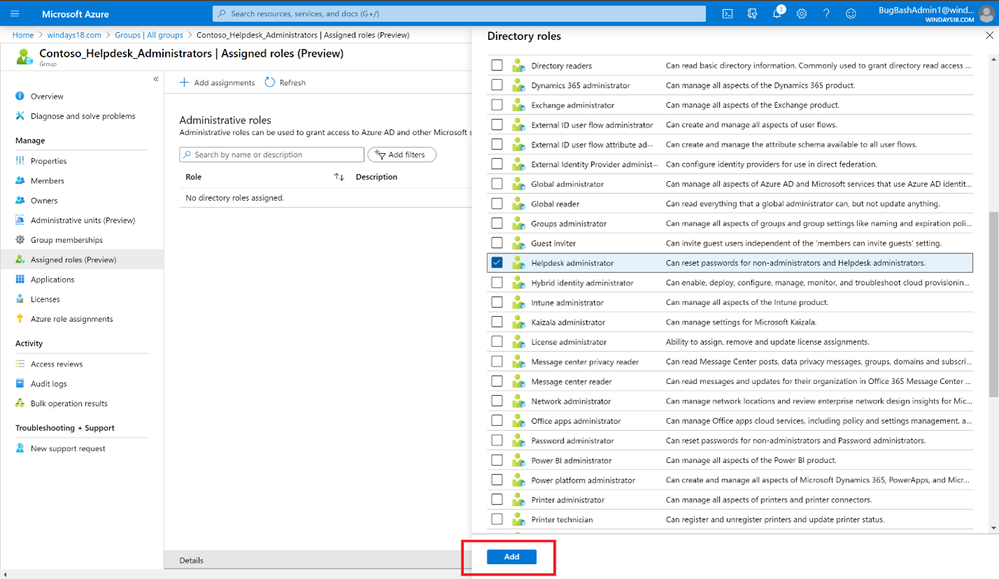The width and height of the screenshot is (999, 579).
Task: Click the Group memberships gear icon
Action: click(x=20, y=239)
